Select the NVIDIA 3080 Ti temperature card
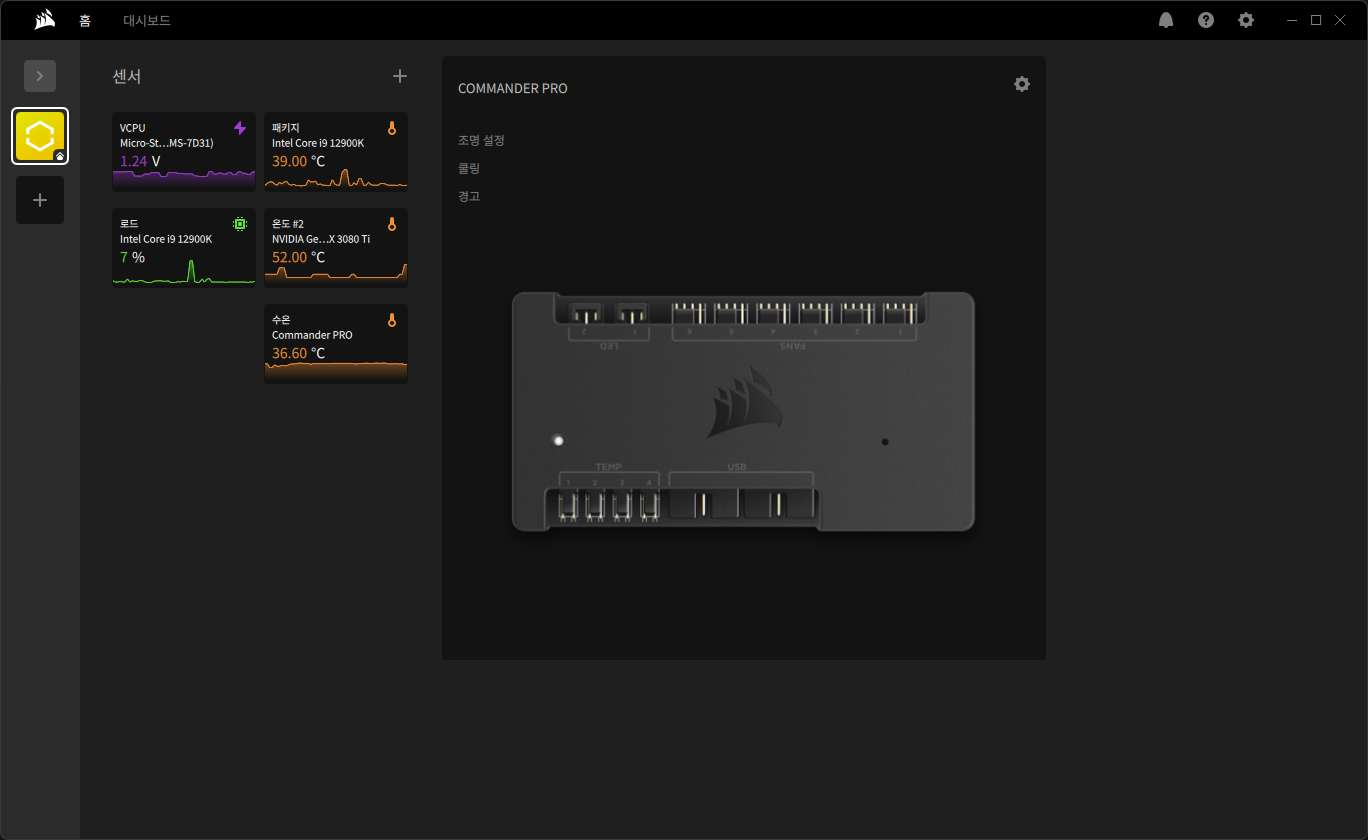 pos(336,248)
